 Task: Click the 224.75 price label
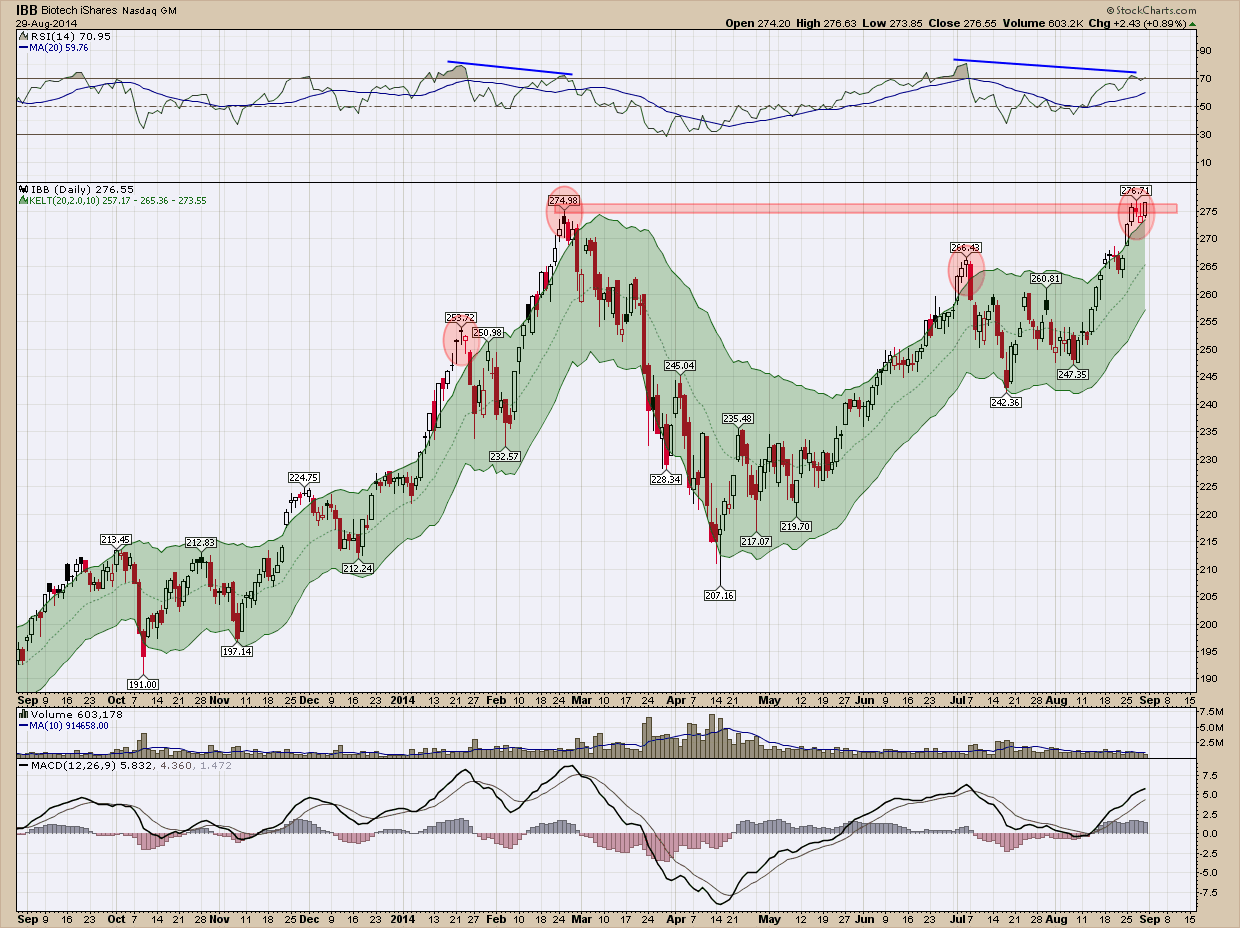coord(304,478)
